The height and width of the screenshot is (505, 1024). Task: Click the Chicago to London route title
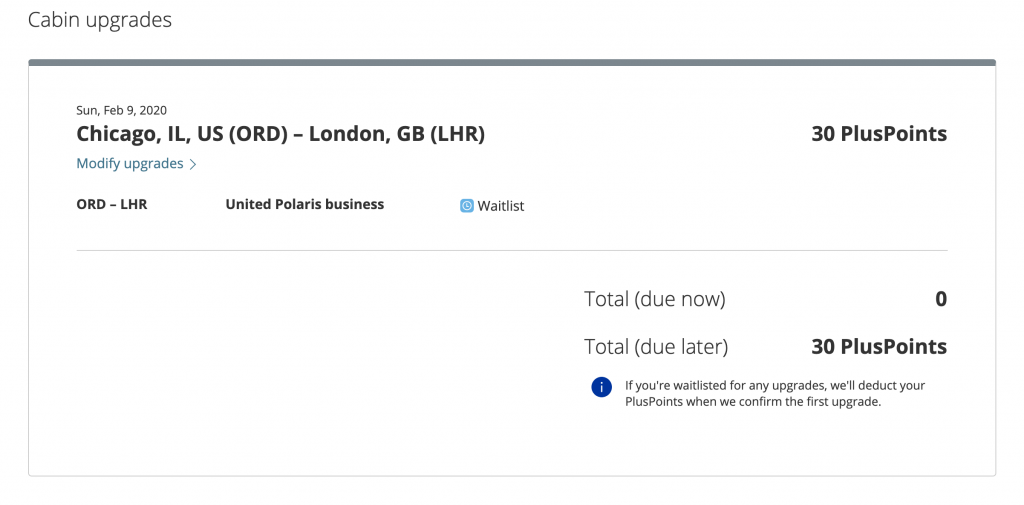[x=281, y=134]
